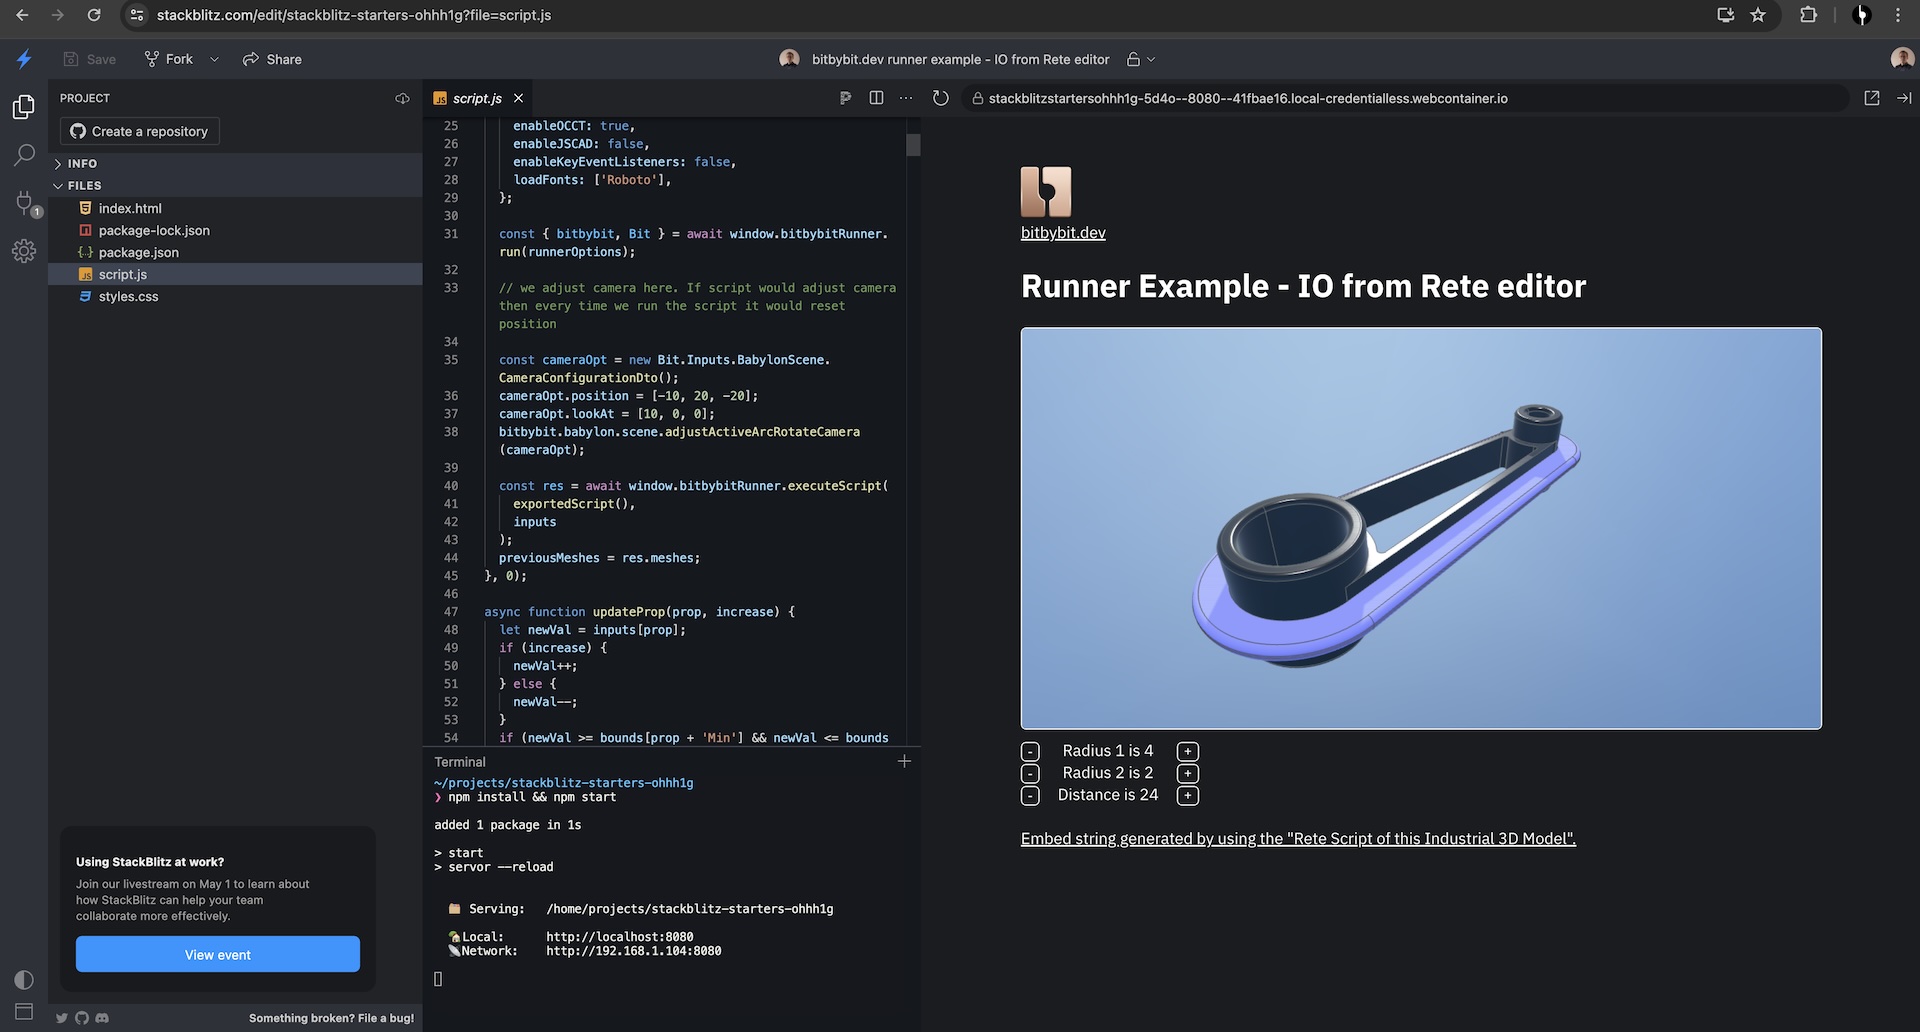This screenshot has width=1920, height=1032.
Task: Increase Distance with plus button
Action: tap(1188, 795)
